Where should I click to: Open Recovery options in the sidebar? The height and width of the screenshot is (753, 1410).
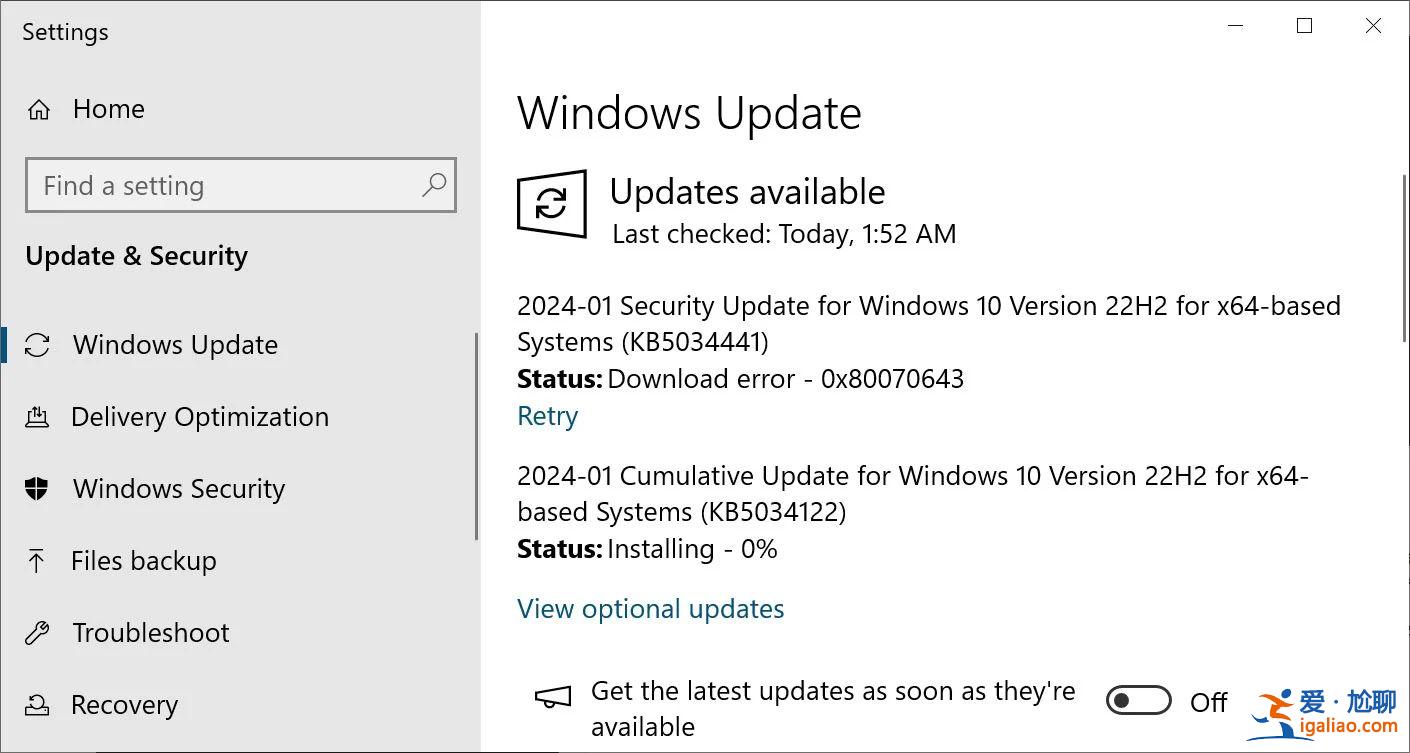point(123,705)
